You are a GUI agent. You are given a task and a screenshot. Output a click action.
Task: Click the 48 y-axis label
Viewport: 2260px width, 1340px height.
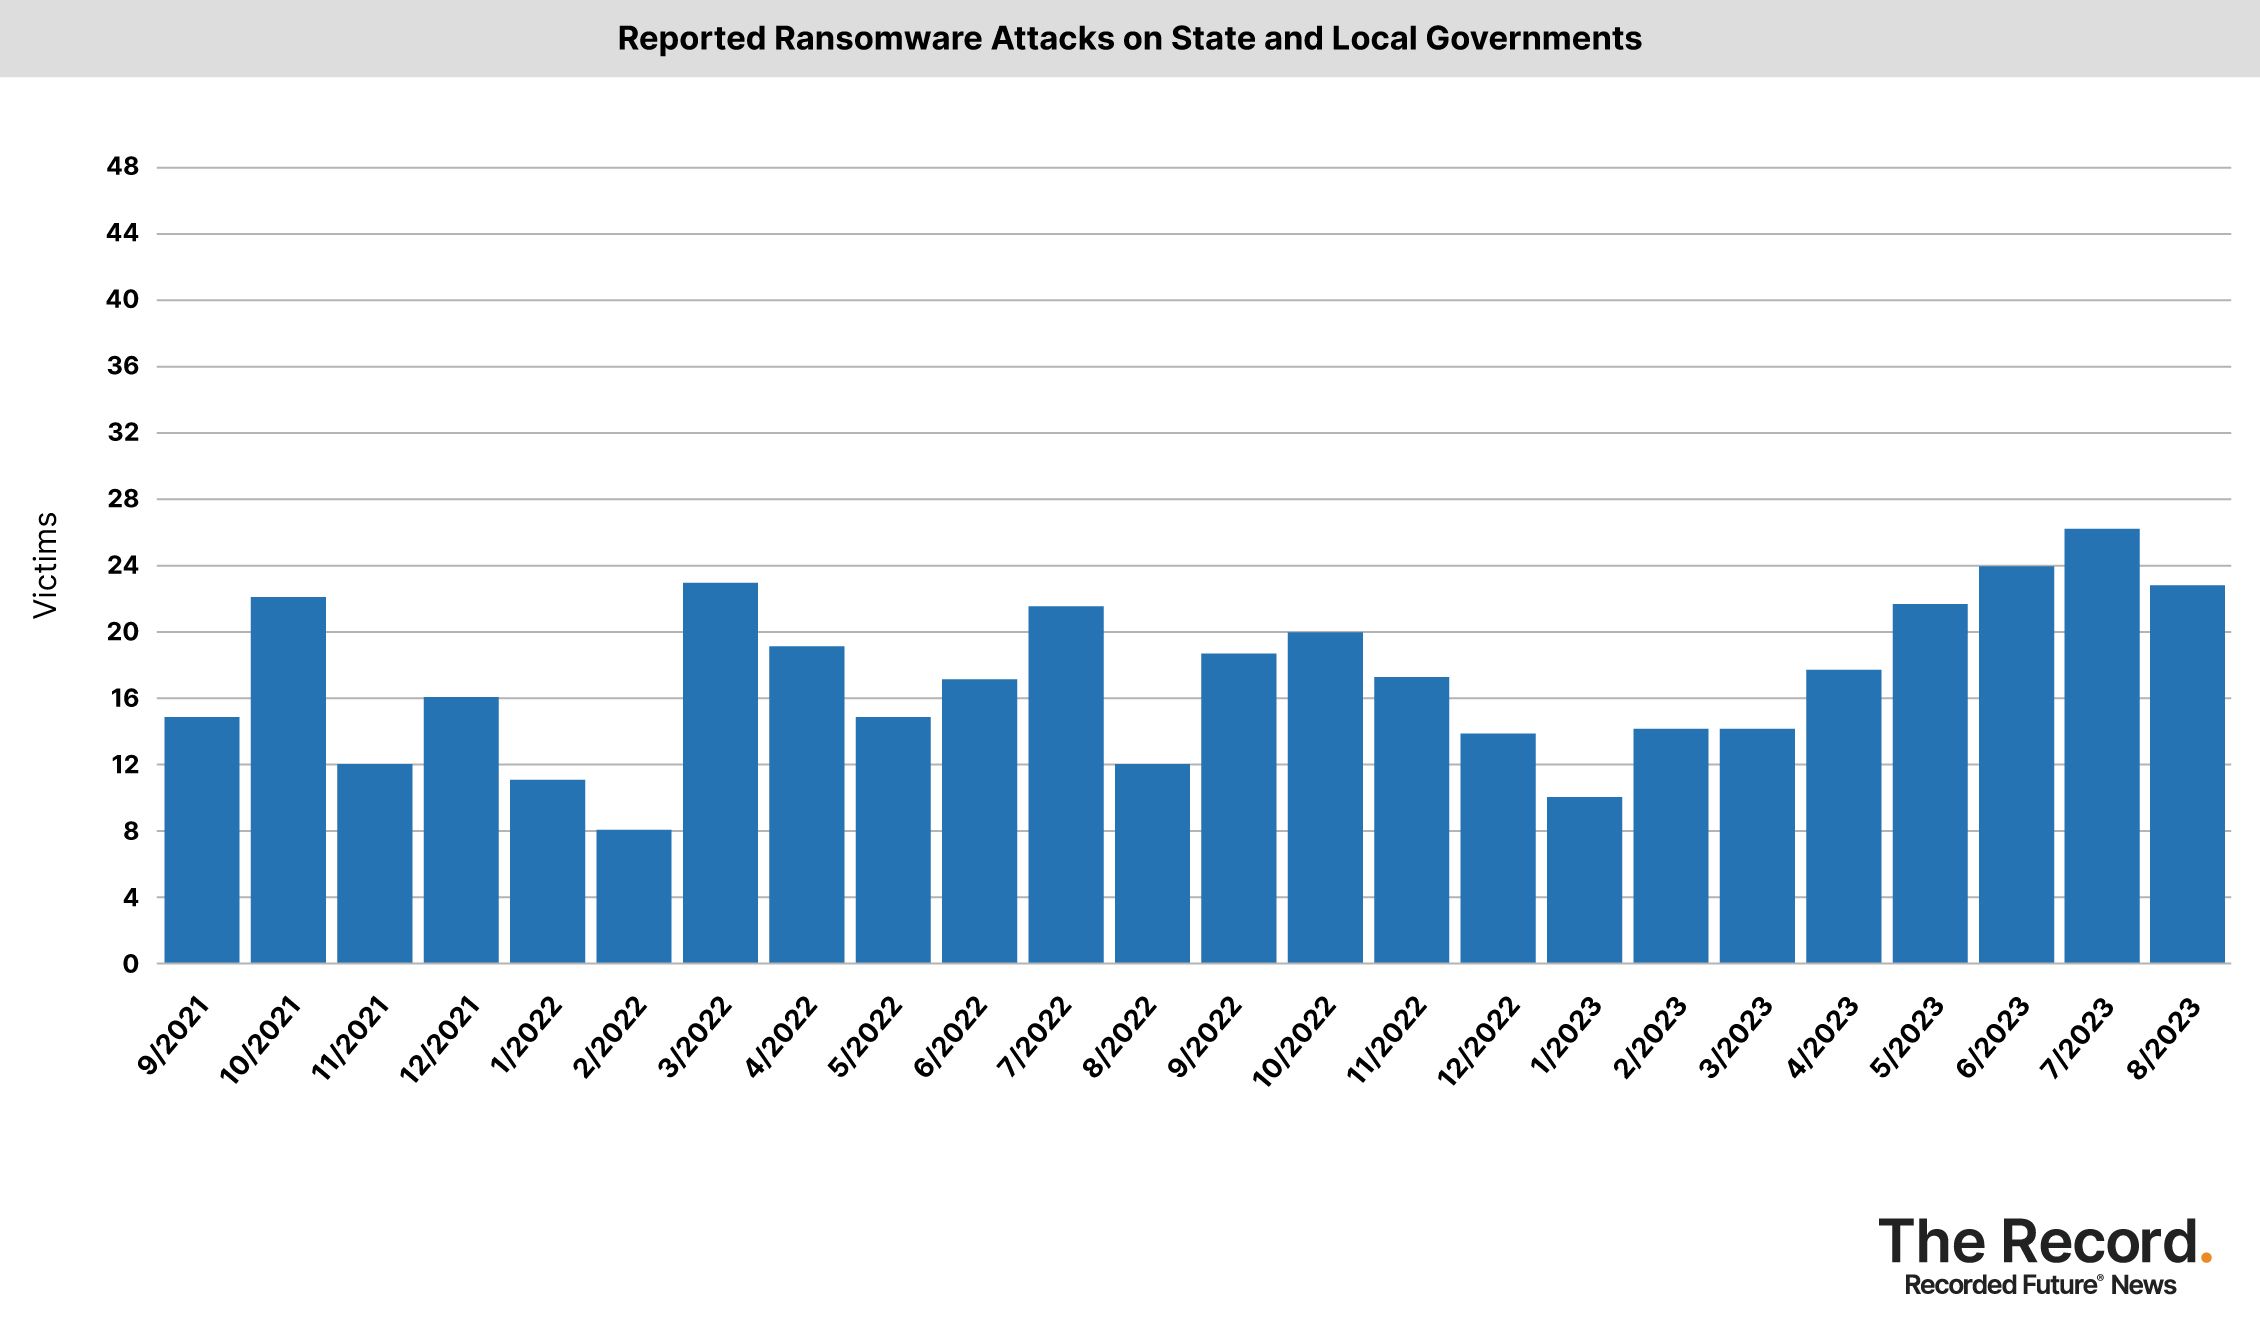[x=123, y=167]
